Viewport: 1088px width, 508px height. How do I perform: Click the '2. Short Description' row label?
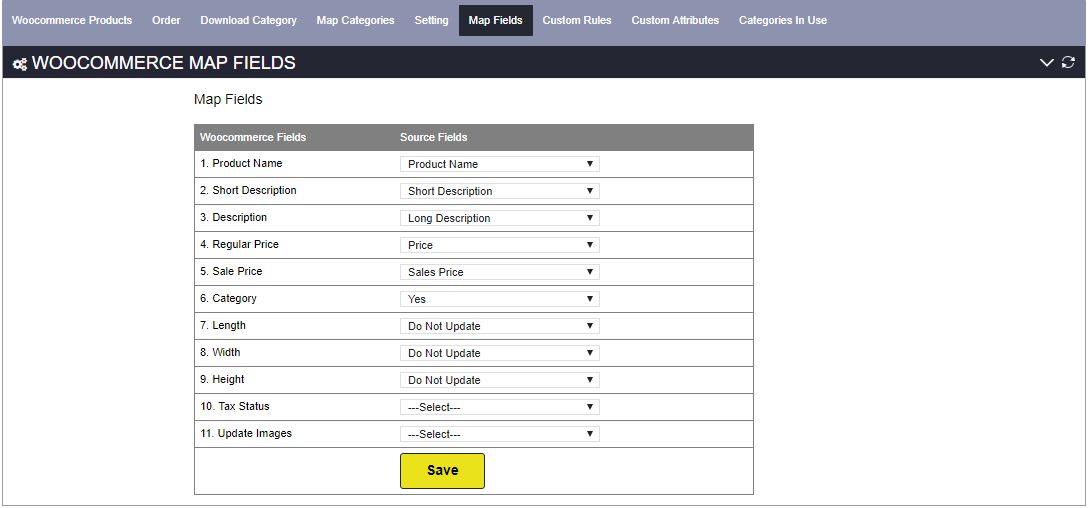(248, 190)
